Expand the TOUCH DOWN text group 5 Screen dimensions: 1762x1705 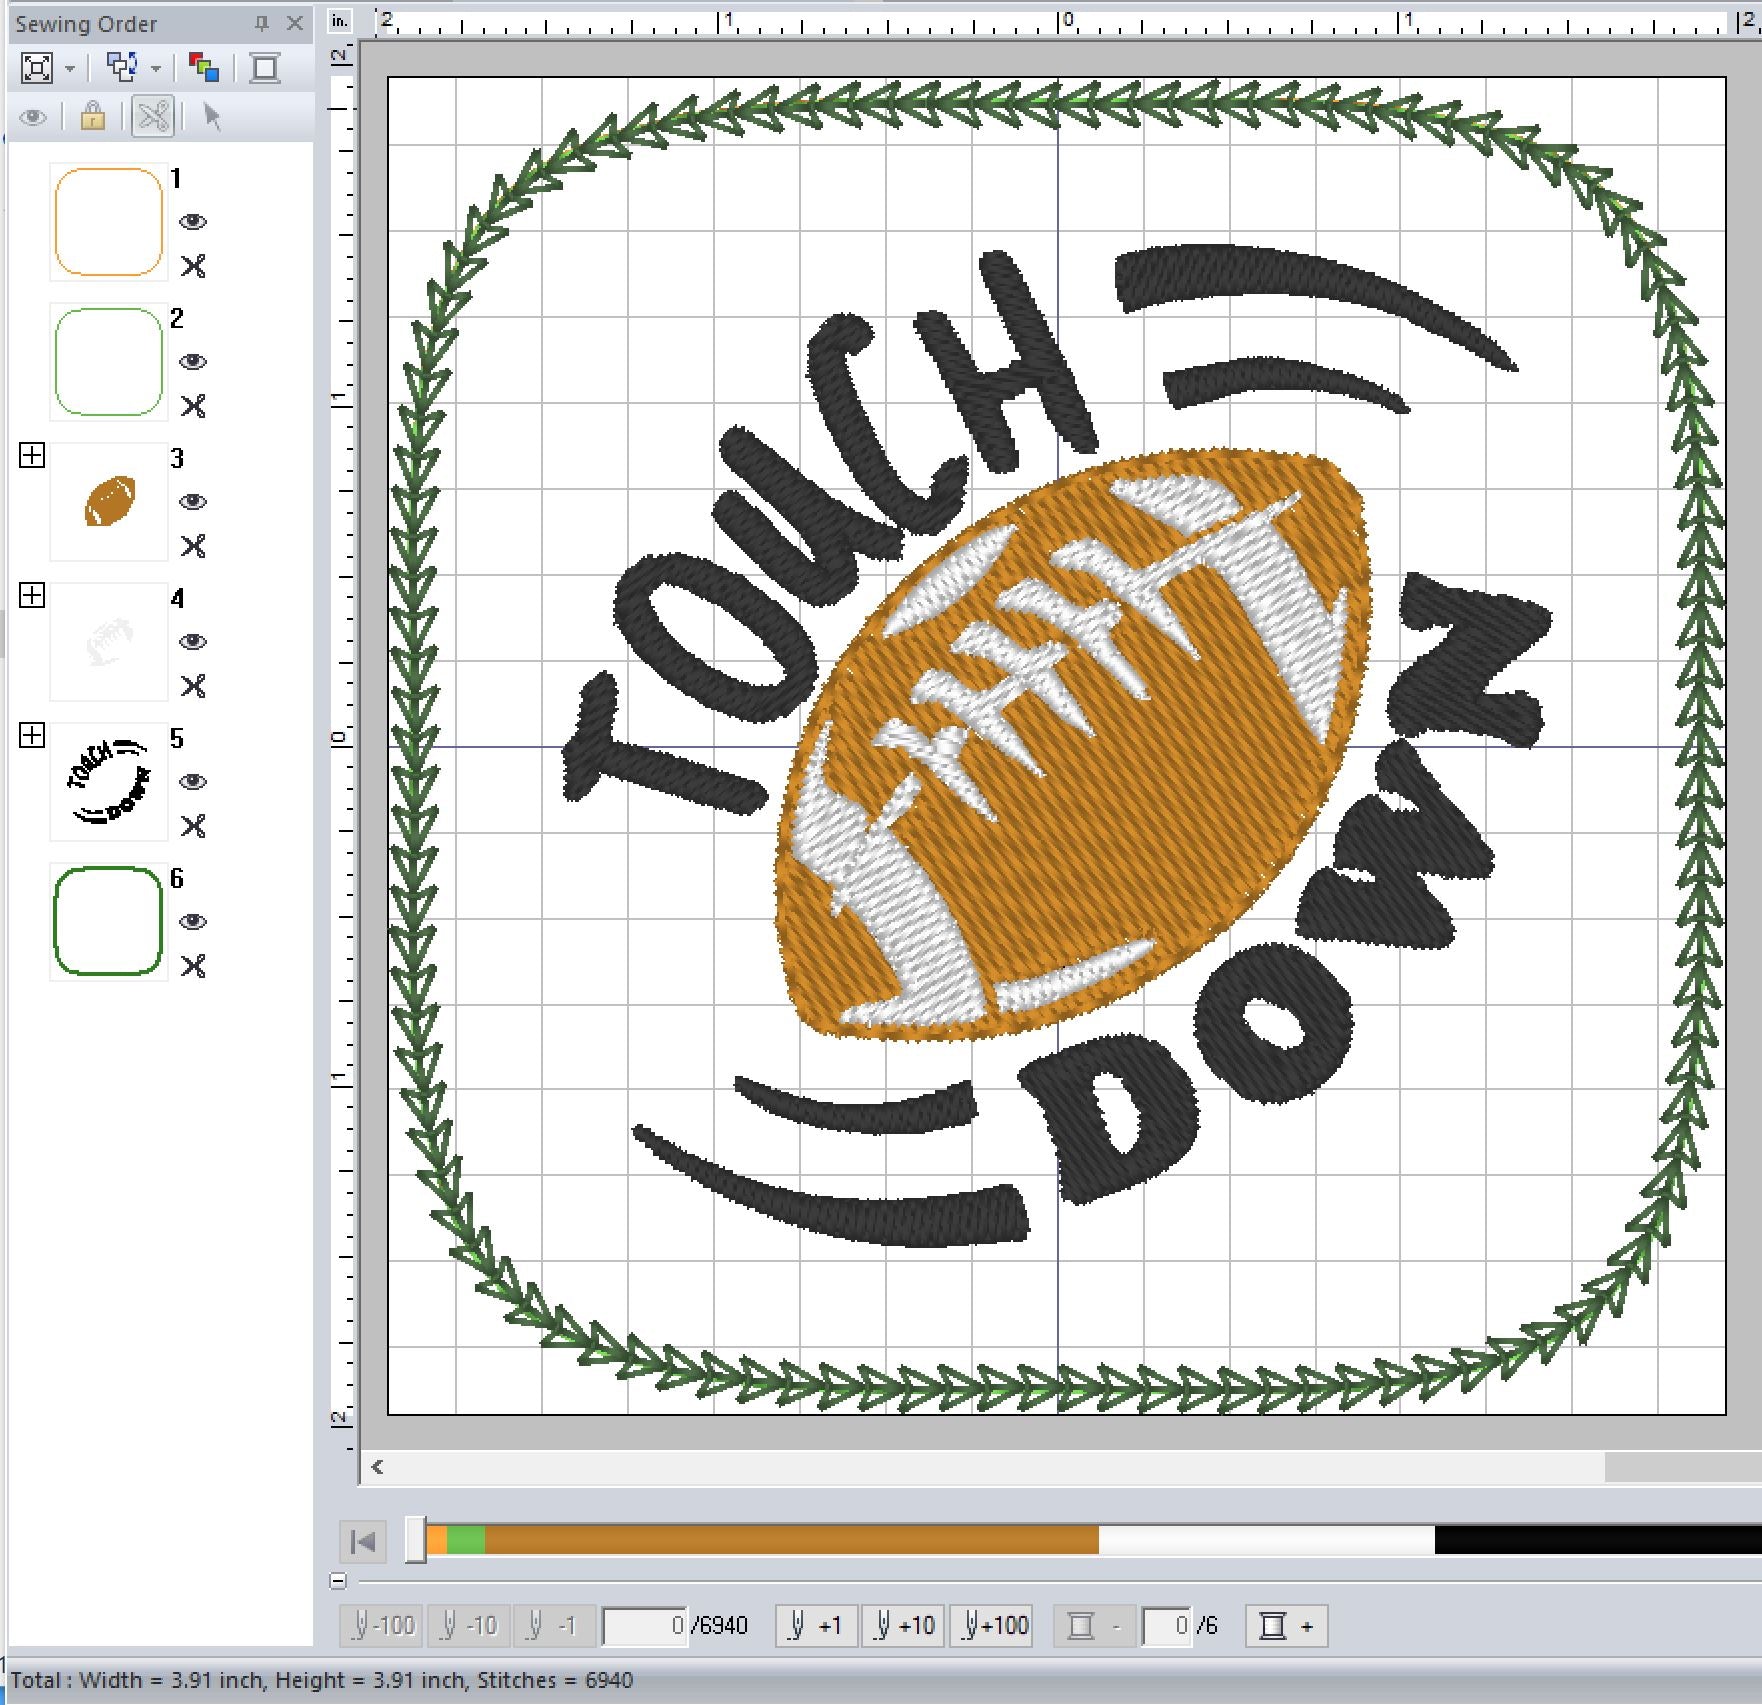[x=32, y=736]
